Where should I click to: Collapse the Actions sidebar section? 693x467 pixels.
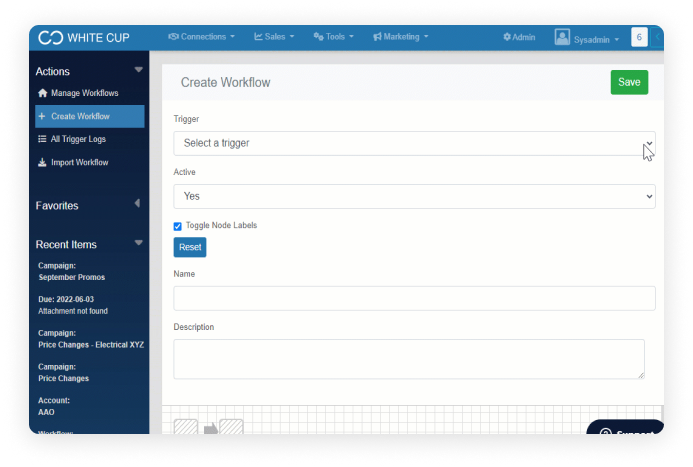138,71
